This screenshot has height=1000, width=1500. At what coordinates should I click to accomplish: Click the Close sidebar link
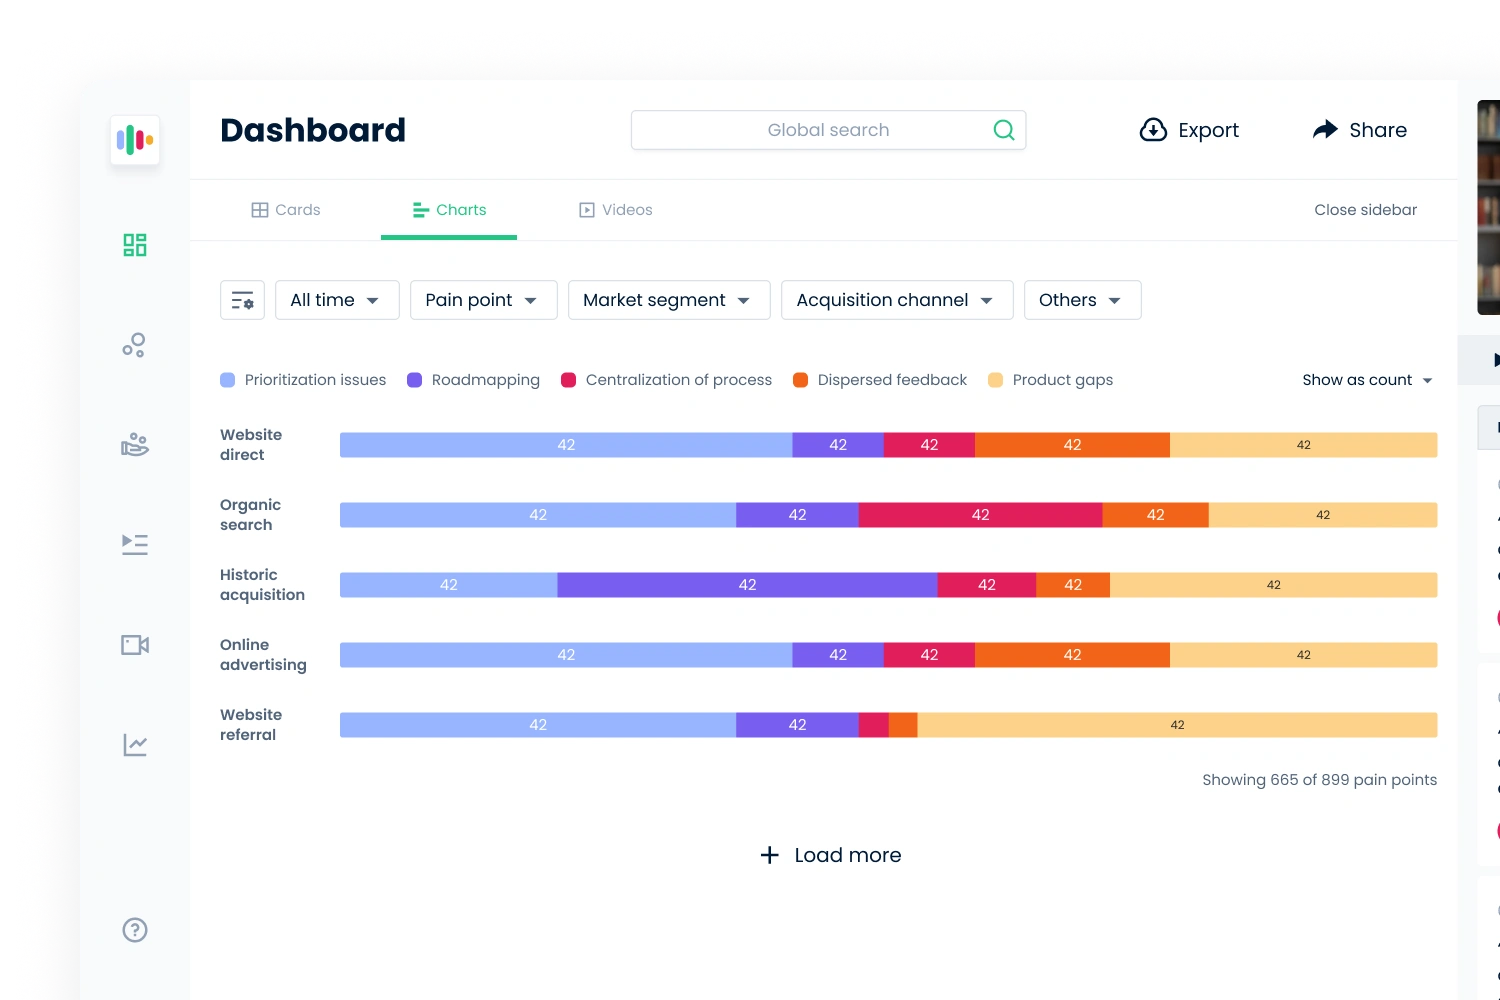1366,210
